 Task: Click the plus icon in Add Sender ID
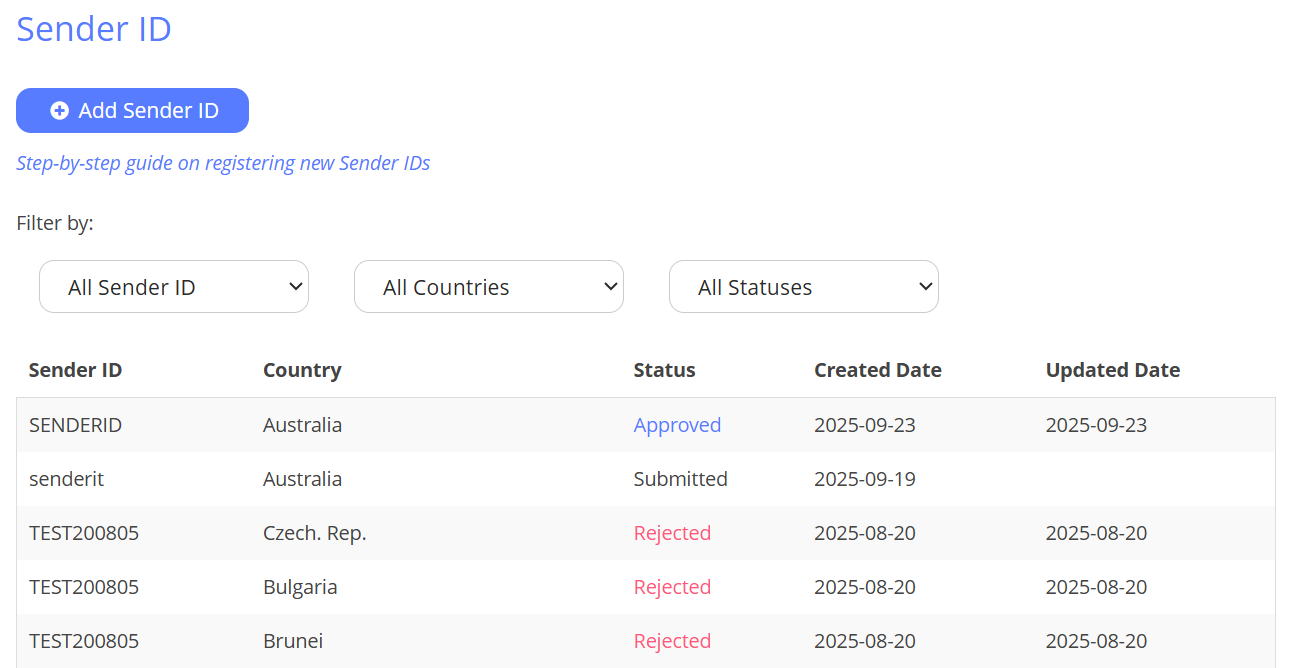(59, 111)
